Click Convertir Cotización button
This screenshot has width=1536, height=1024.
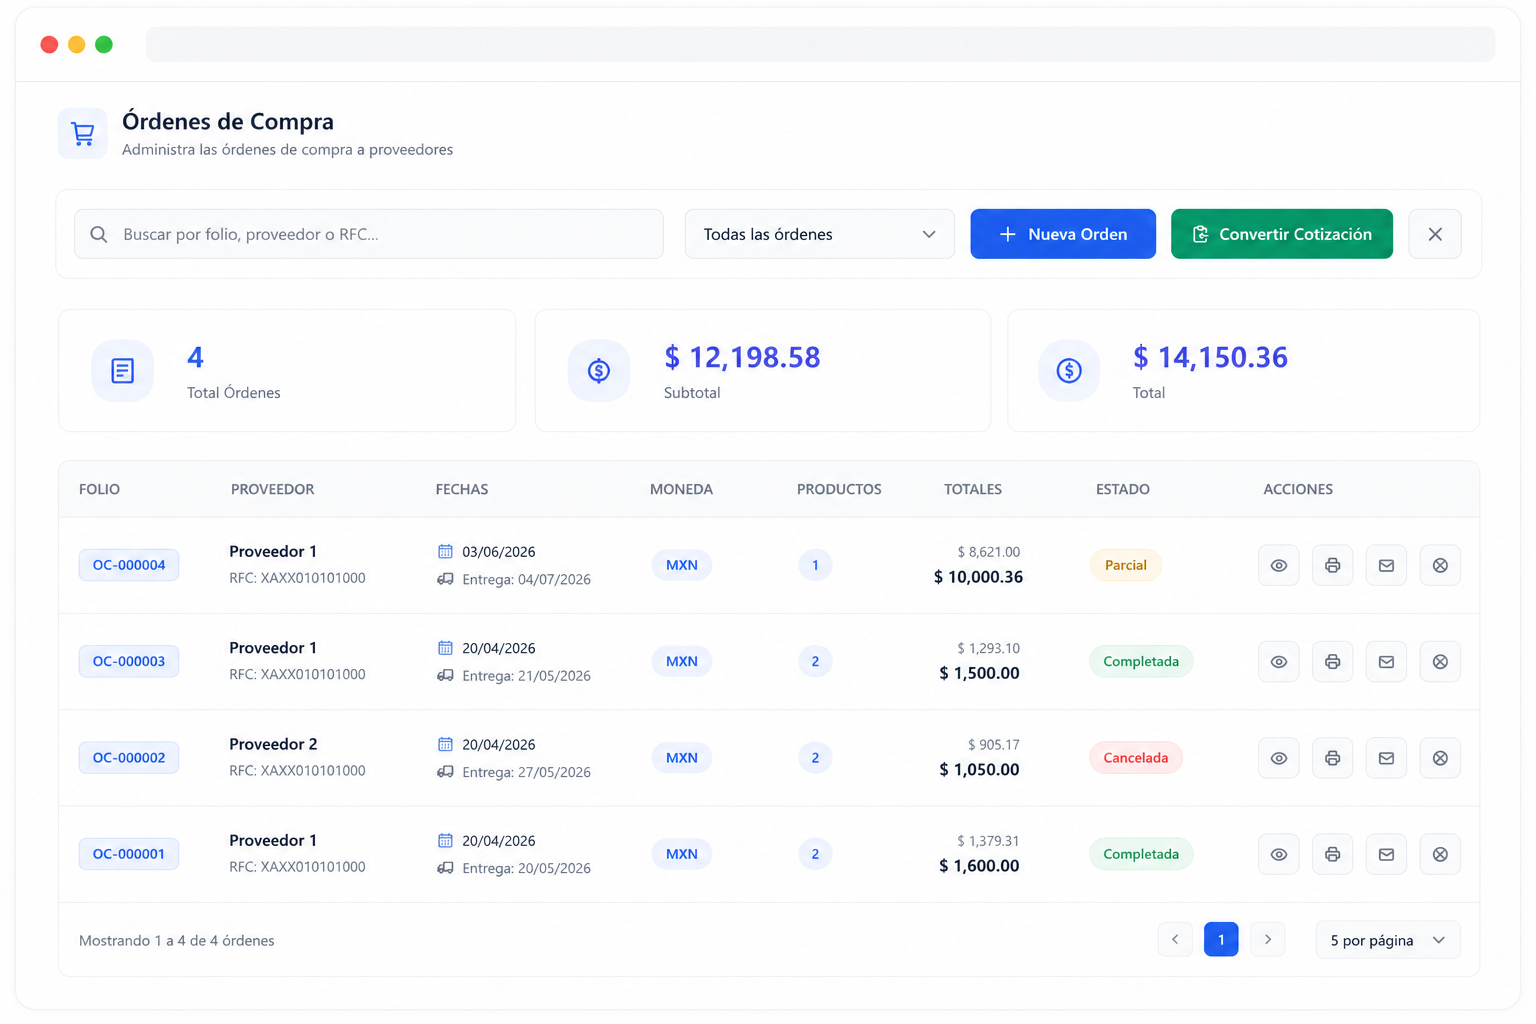click(1282, 234)
